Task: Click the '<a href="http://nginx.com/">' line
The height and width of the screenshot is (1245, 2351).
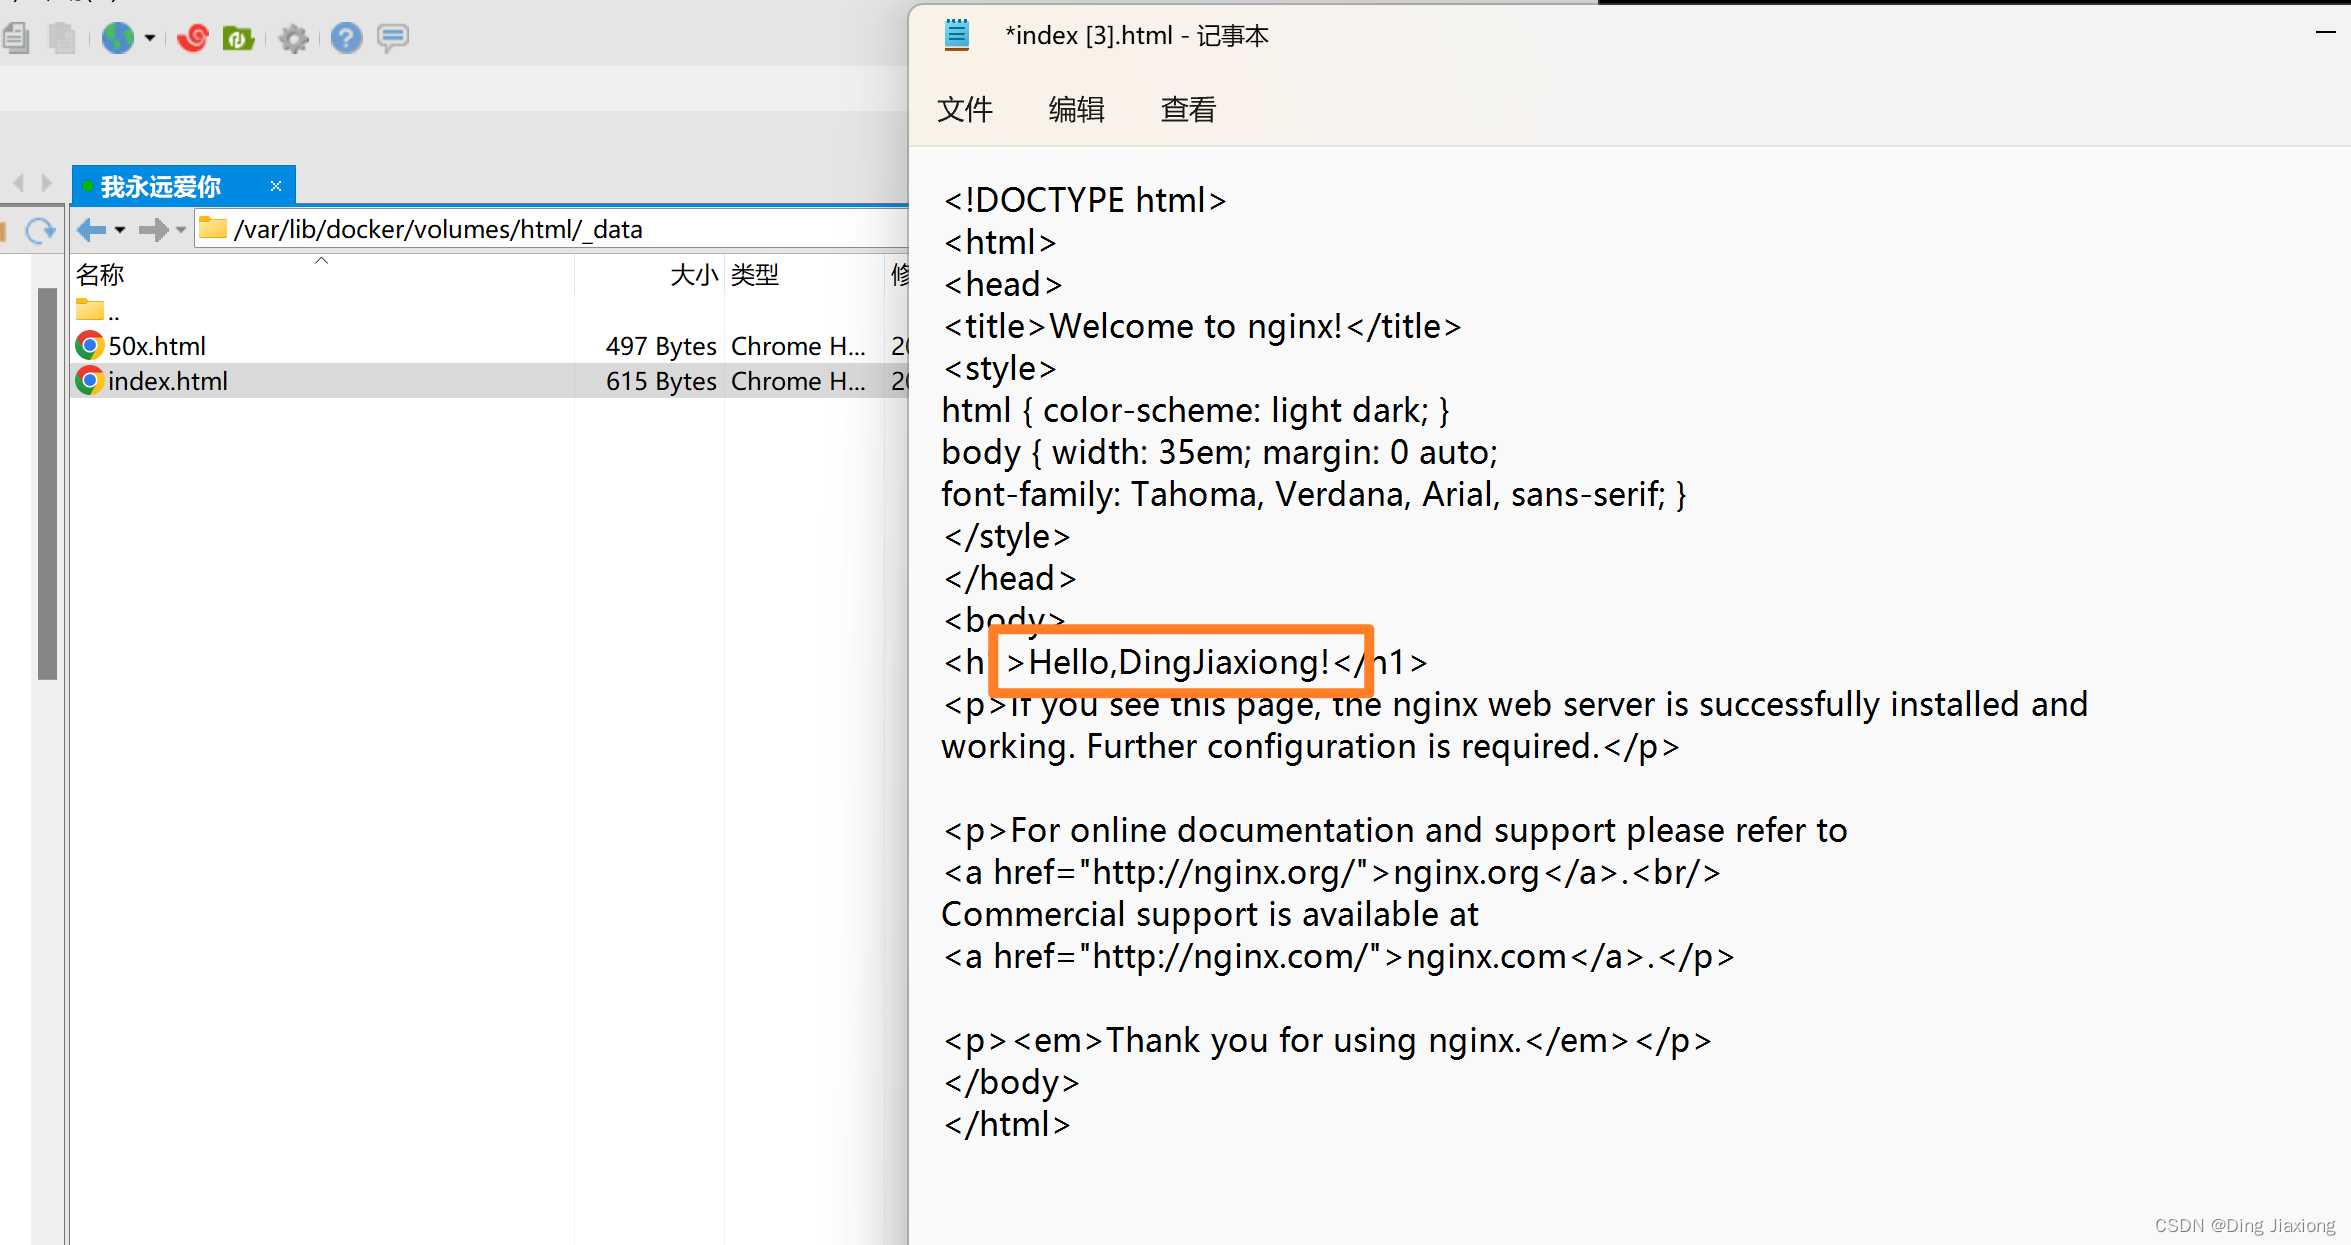Action: [1338, 956]
